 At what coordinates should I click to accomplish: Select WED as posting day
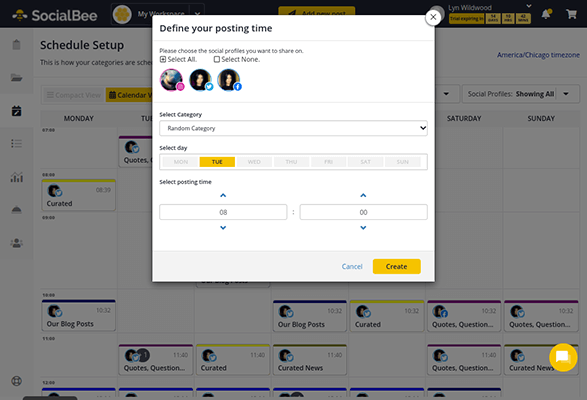(x=254, y=162)
